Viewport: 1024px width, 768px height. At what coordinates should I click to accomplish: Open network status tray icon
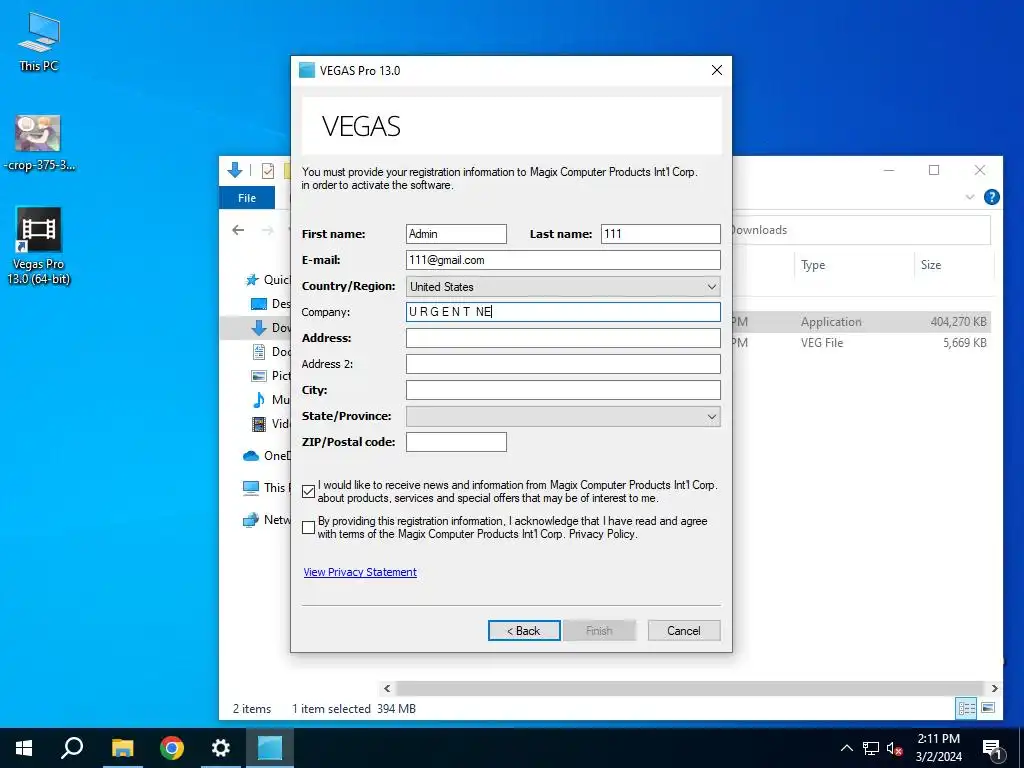coord(871,748)
